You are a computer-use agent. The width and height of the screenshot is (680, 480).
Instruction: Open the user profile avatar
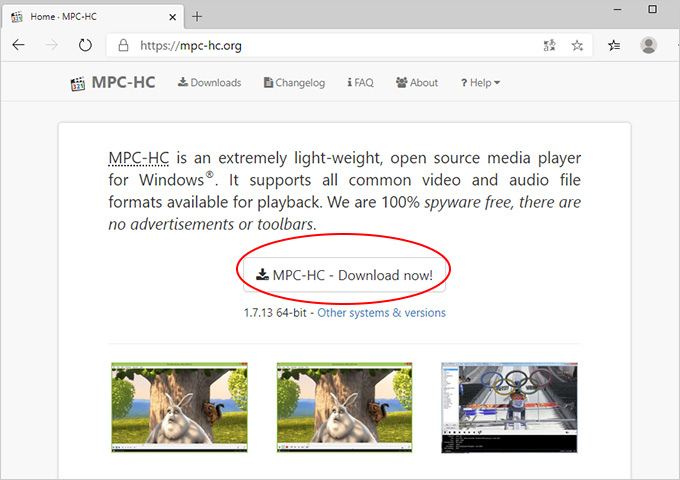point(648,45)
